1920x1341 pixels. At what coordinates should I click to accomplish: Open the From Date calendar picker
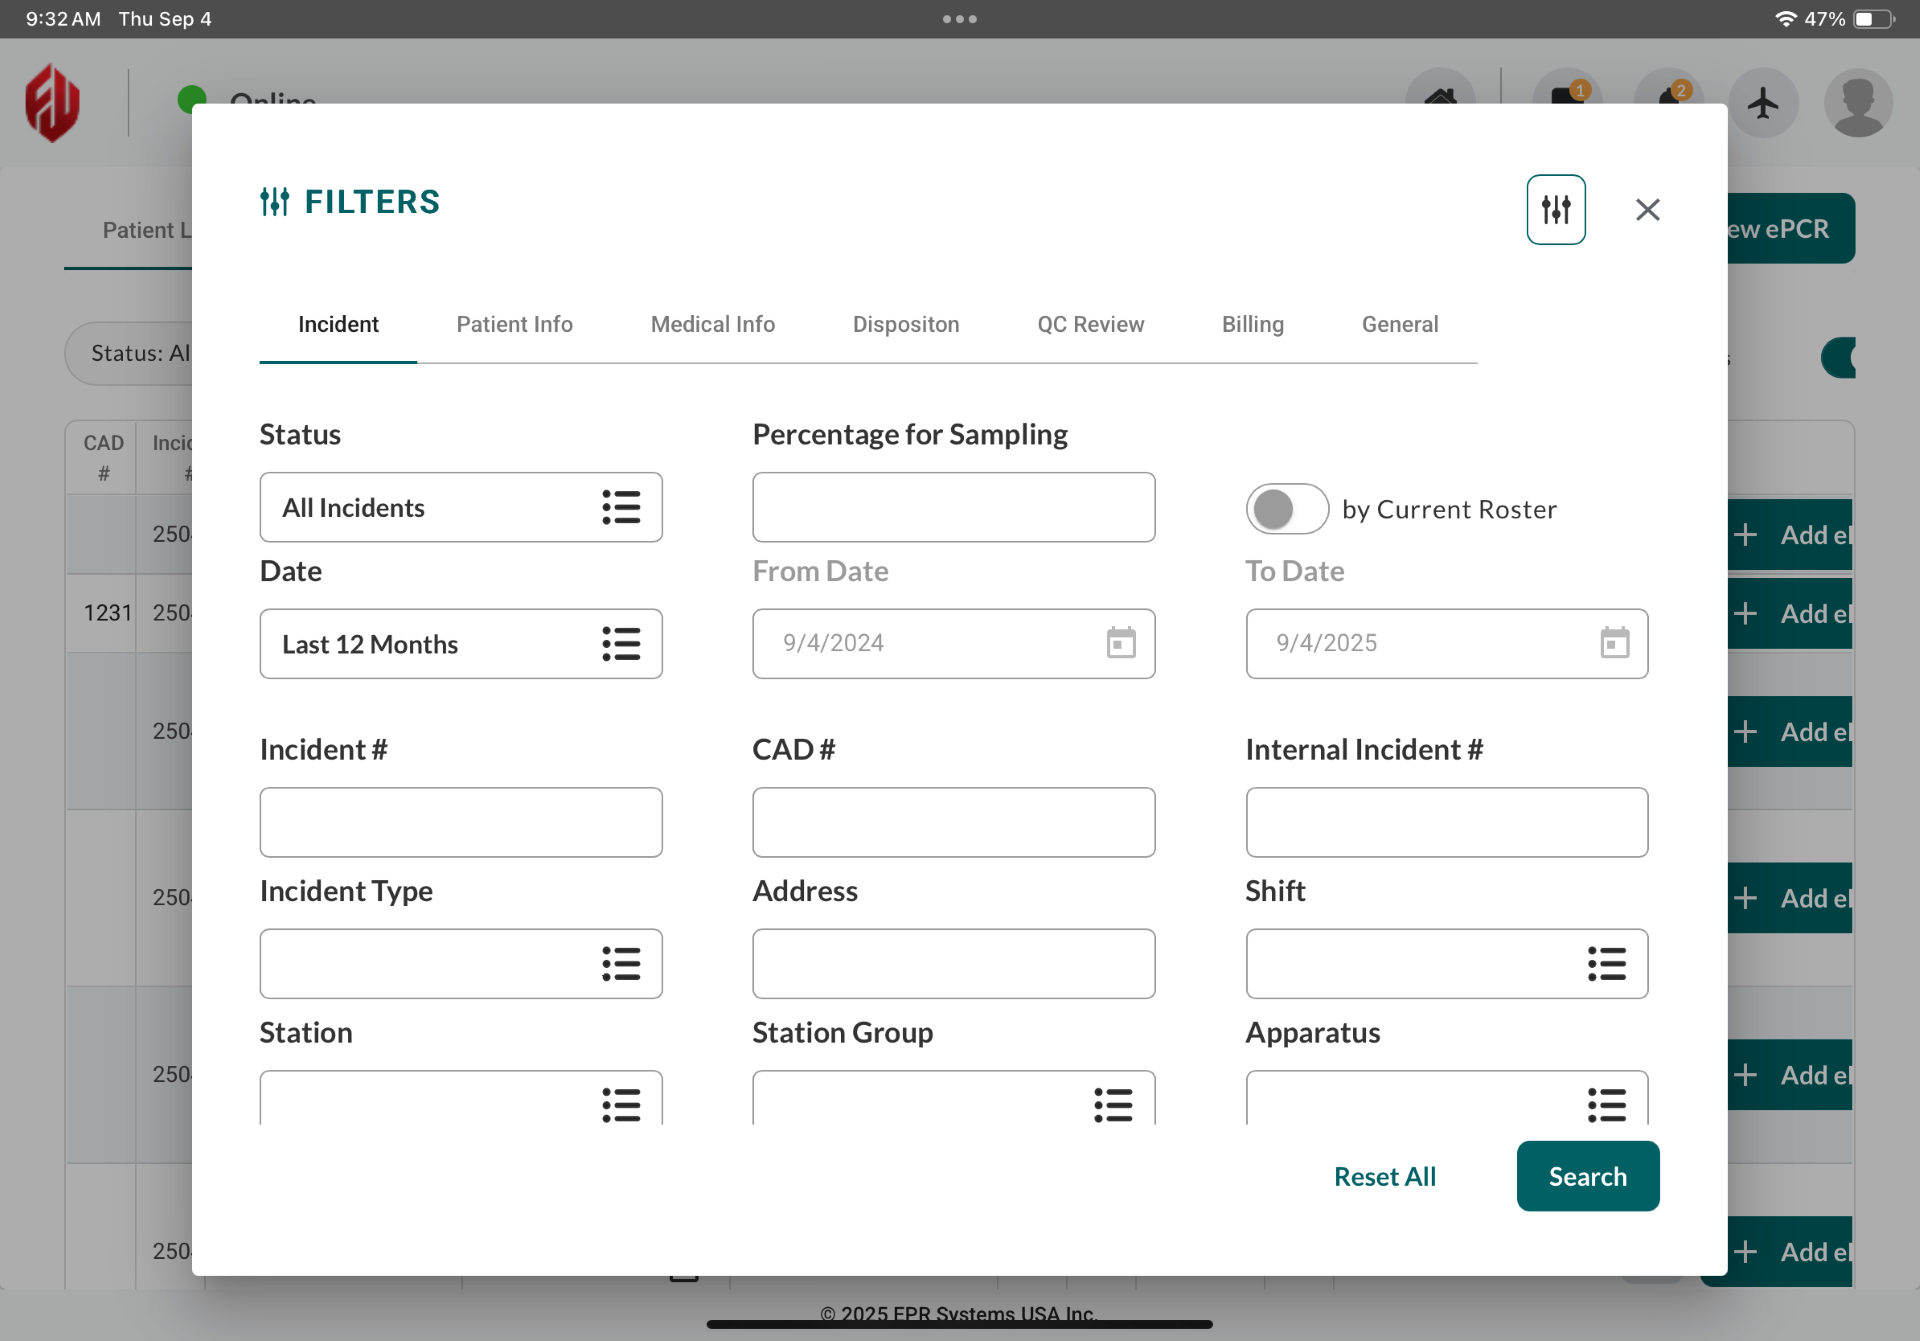point(1121,643)
